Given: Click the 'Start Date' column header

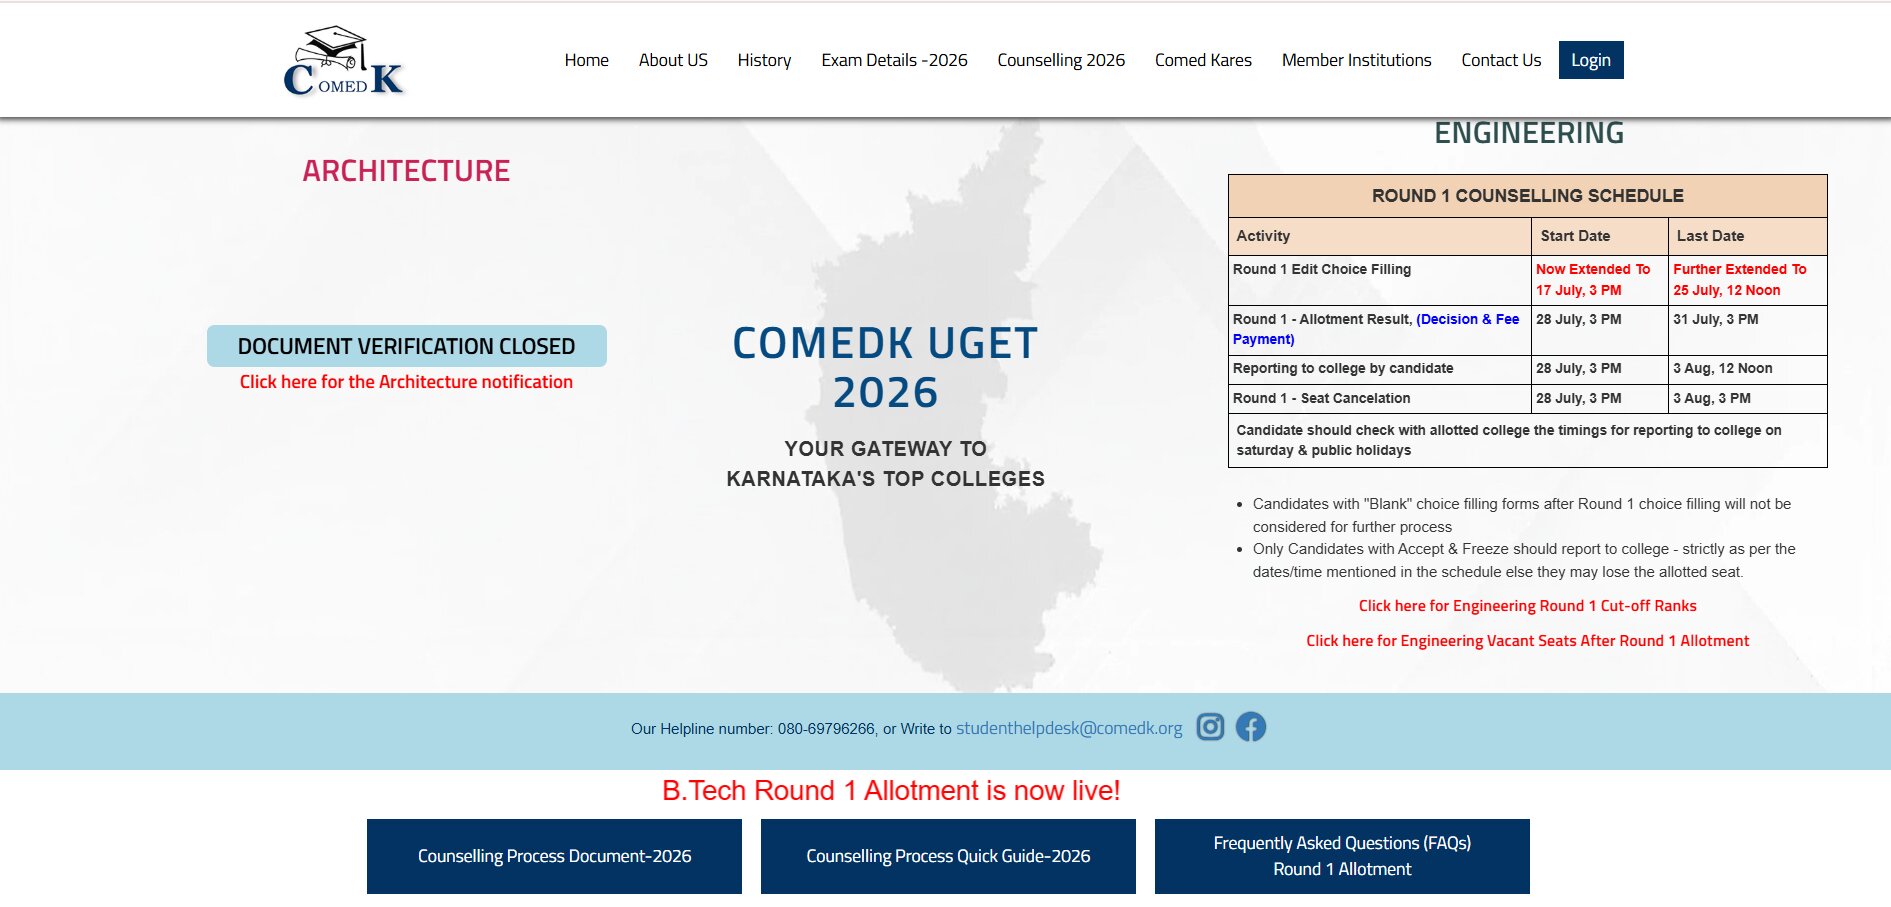Looking at the screenshot, I should 1600,236.
